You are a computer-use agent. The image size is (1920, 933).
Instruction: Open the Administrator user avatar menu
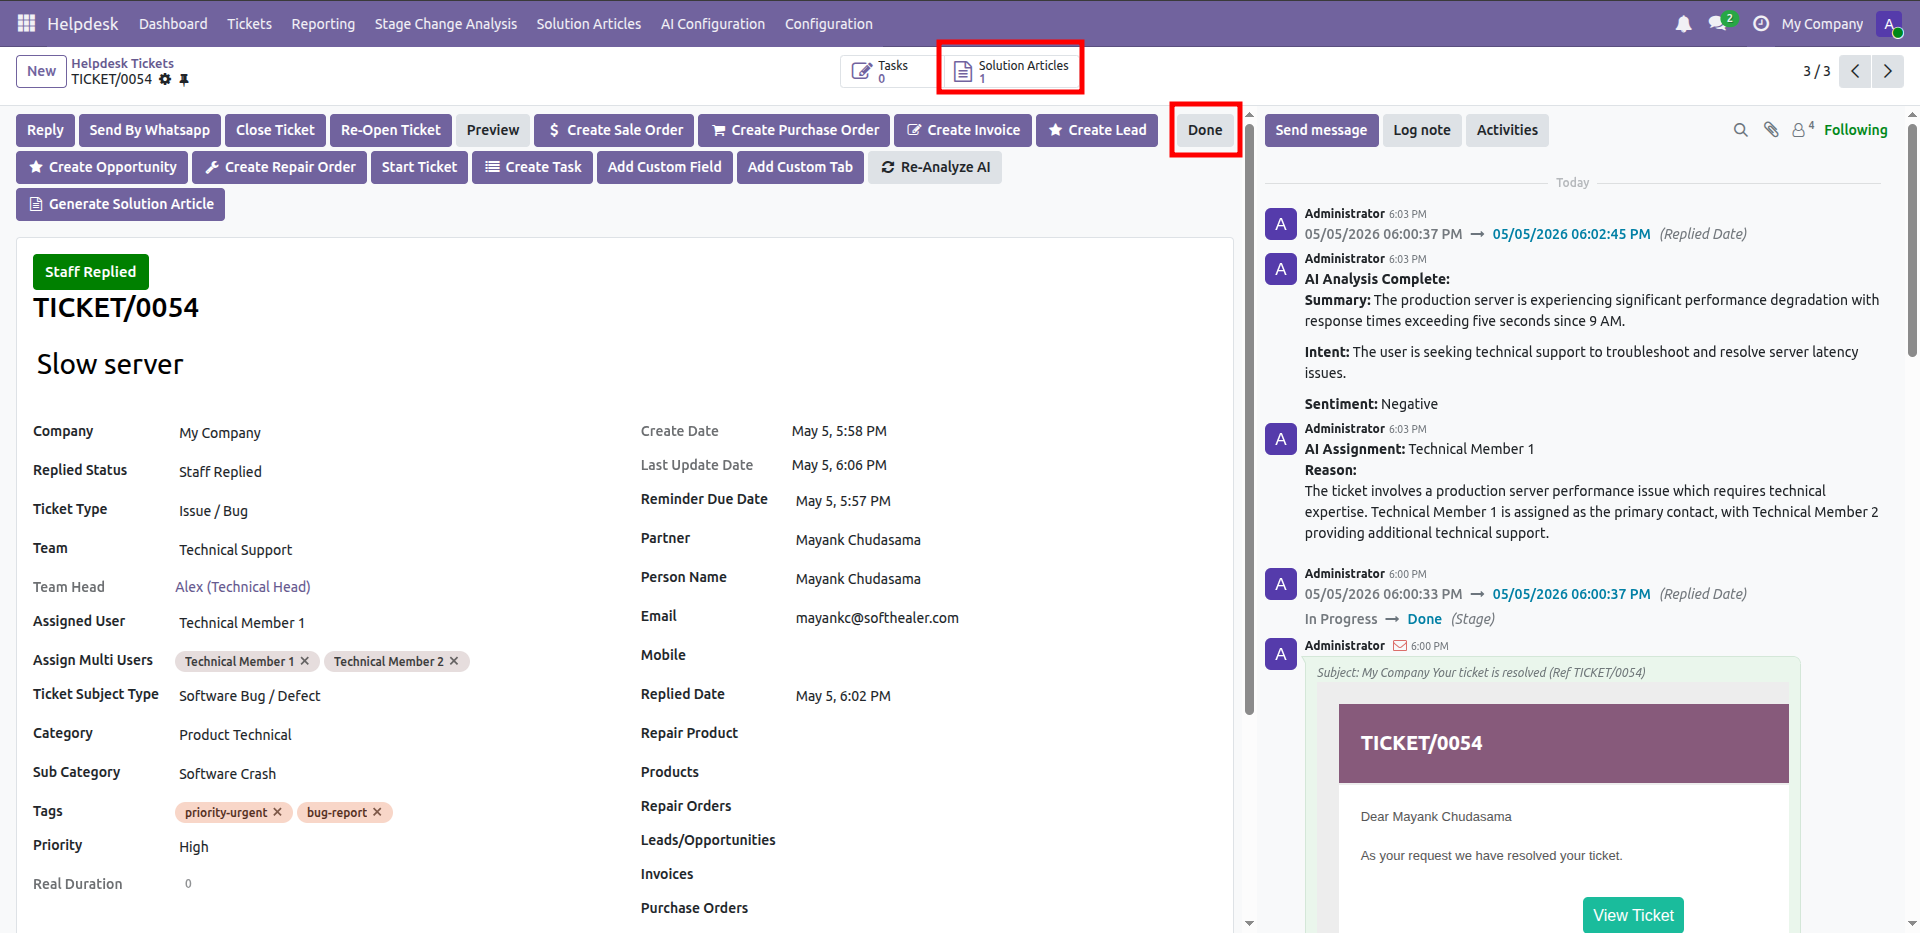click(x=1889, y=24)
